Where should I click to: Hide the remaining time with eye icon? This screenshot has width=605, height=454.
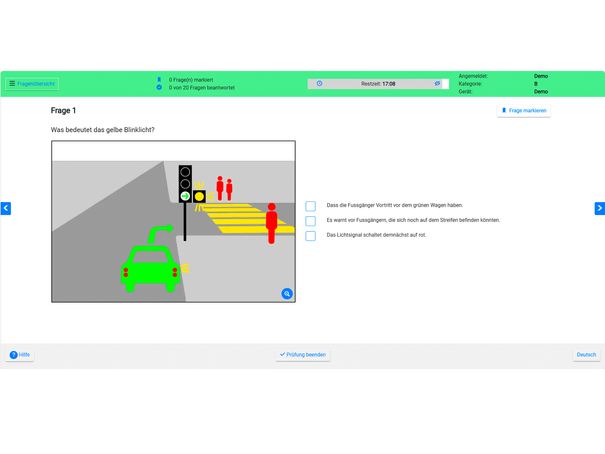(x=437, y=83)
